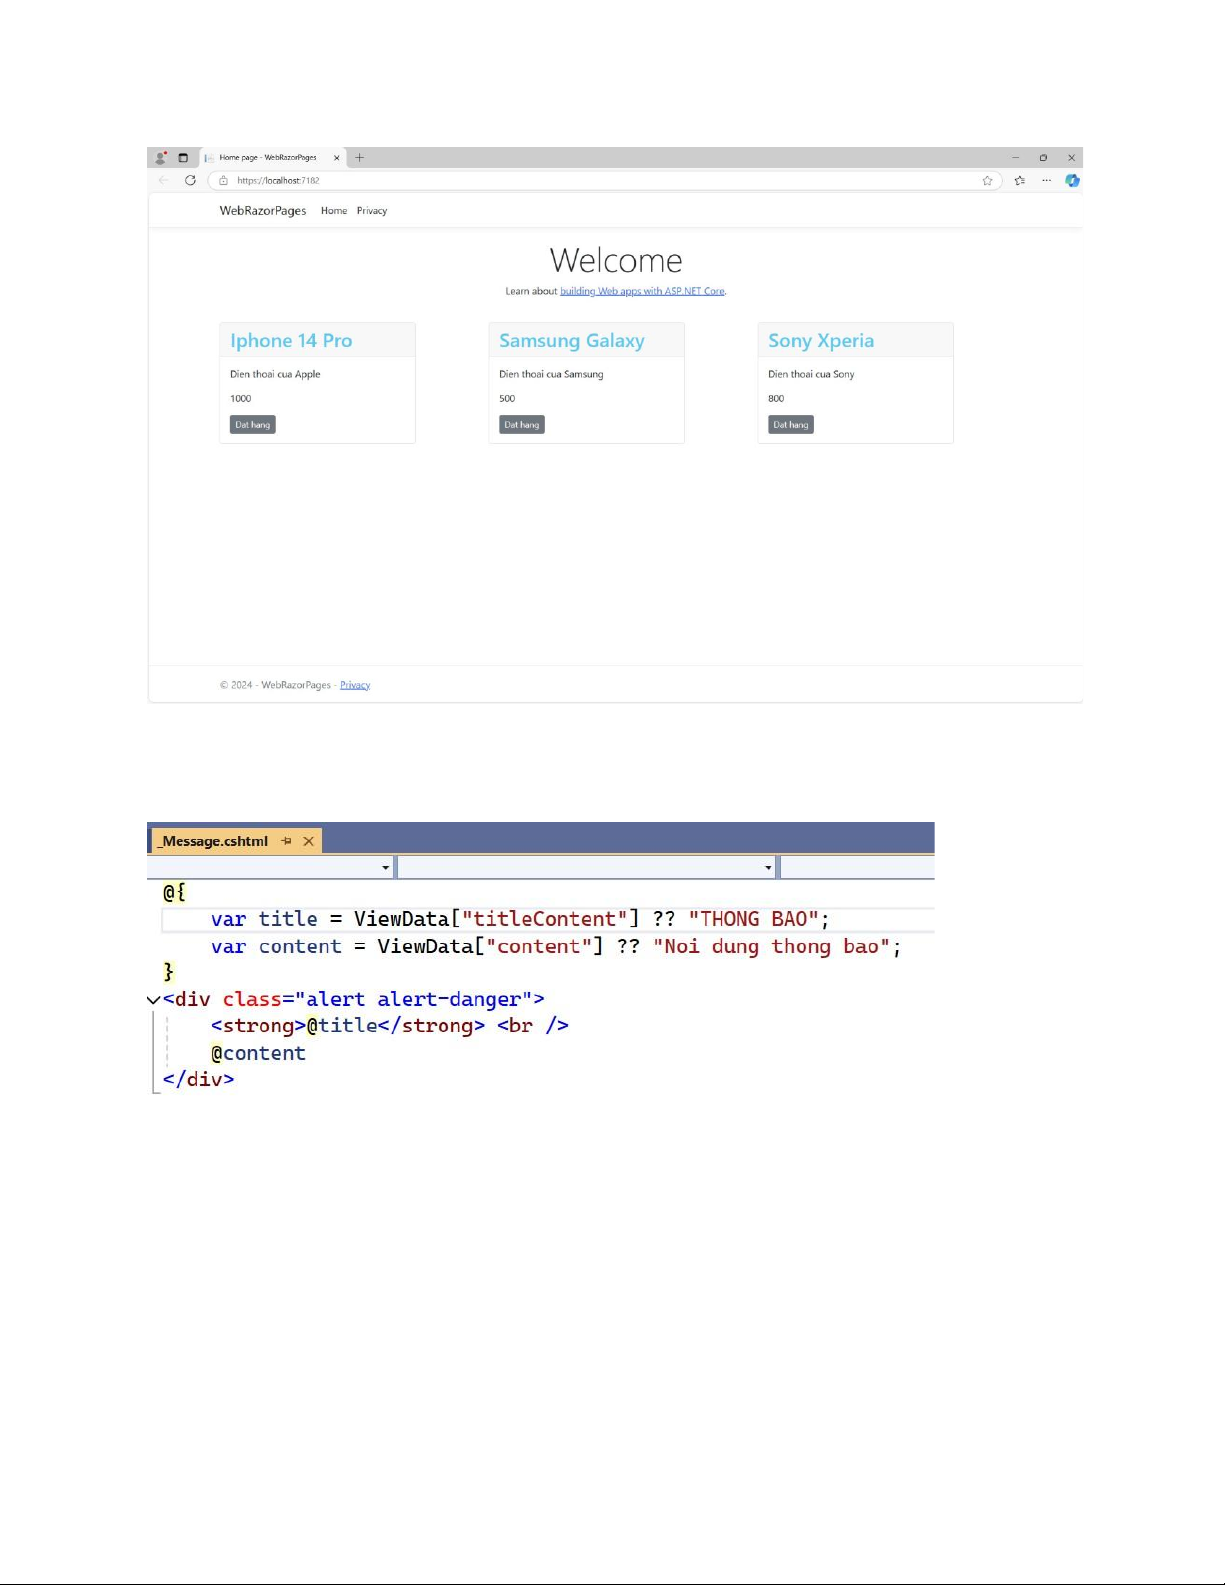1225x1585 pixels.
Task: Open the second editor navigation dropdown
Action: pyautogui.click(x=768, y=868)
